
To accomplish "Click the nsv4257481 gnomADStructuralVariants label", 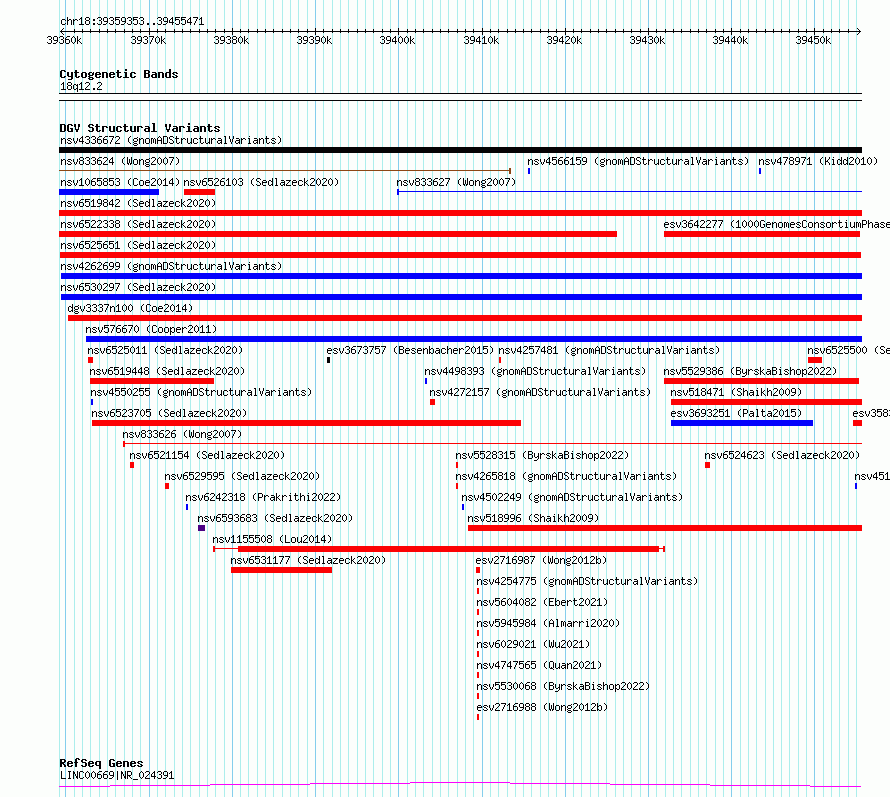I will pos(609,350).
